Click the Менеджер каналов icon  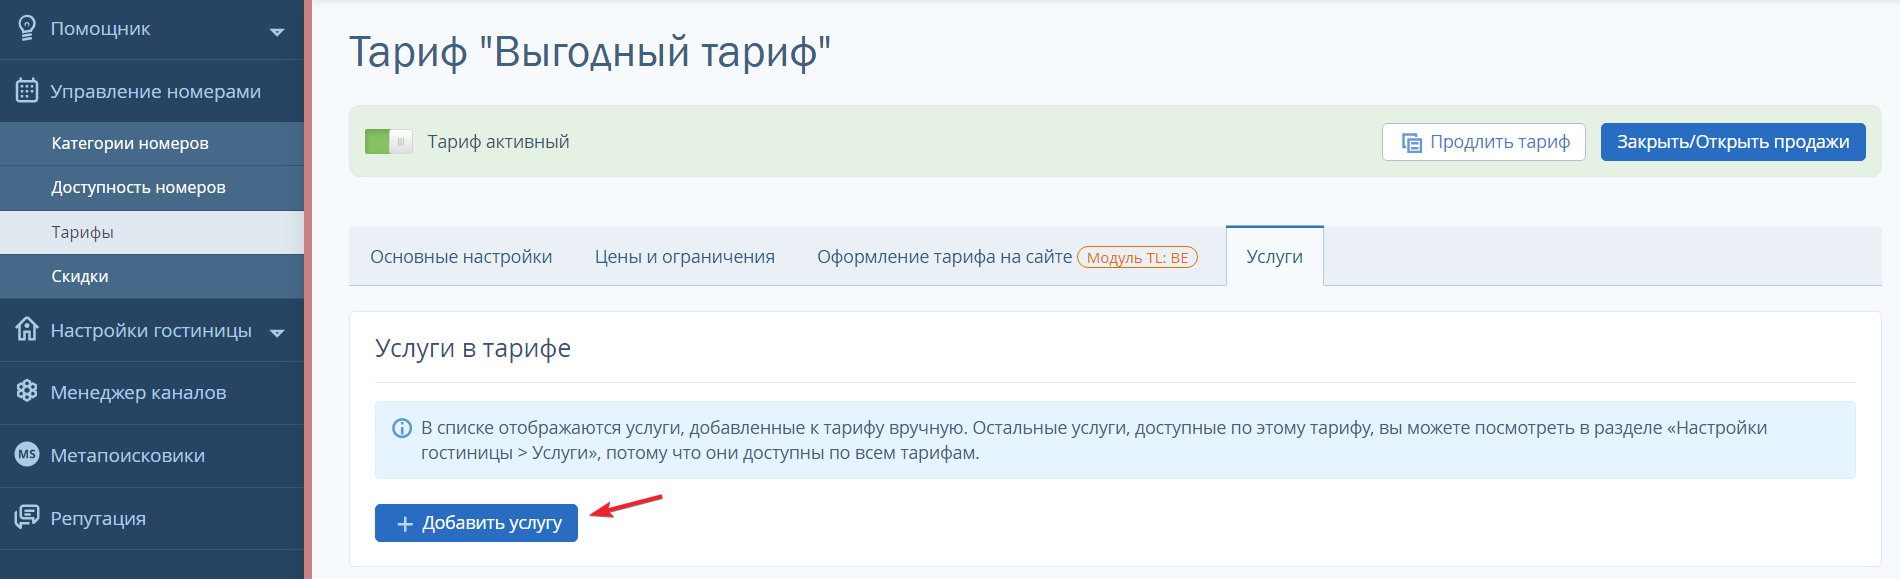pyautogui.click(x=27, y=391)
